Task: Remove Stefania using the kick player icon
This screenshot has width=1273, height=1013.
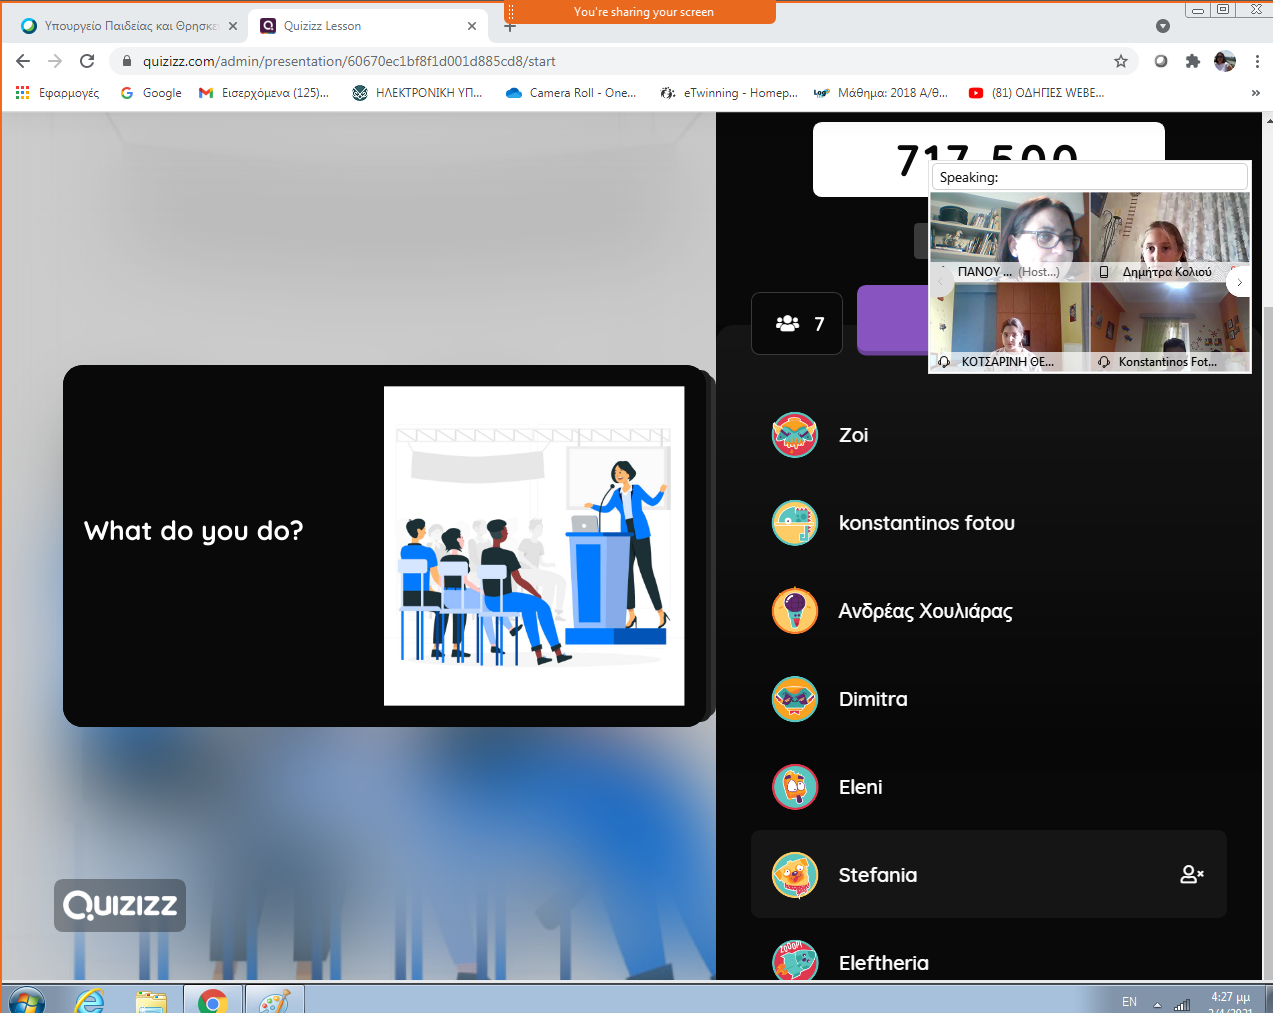Action: 1191,875
